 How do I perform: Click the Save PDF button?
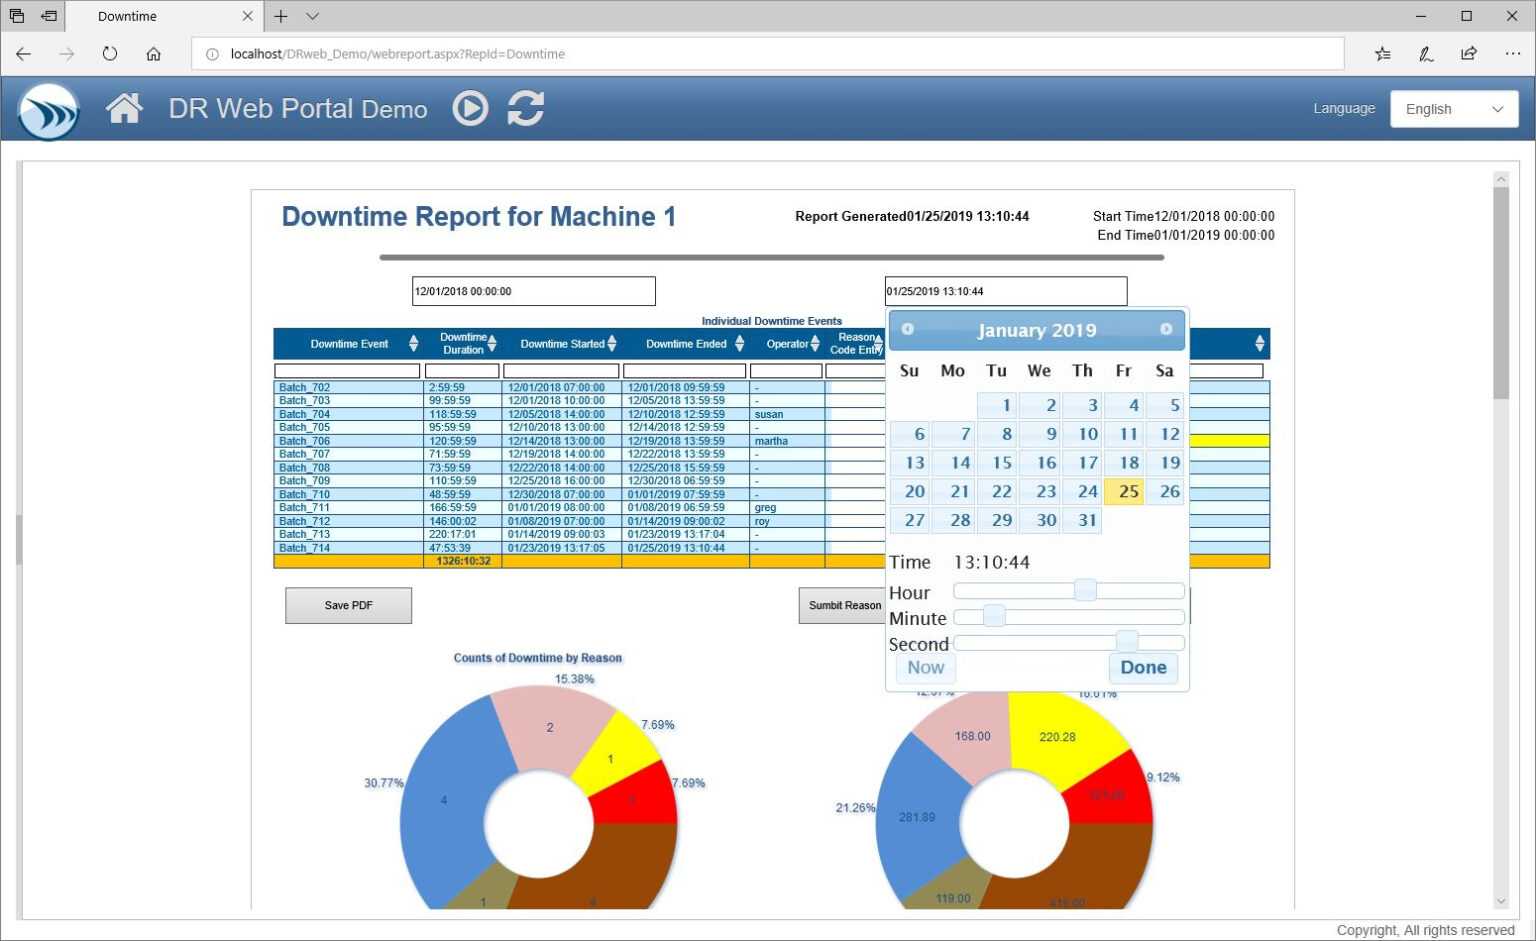pos(348,605)
